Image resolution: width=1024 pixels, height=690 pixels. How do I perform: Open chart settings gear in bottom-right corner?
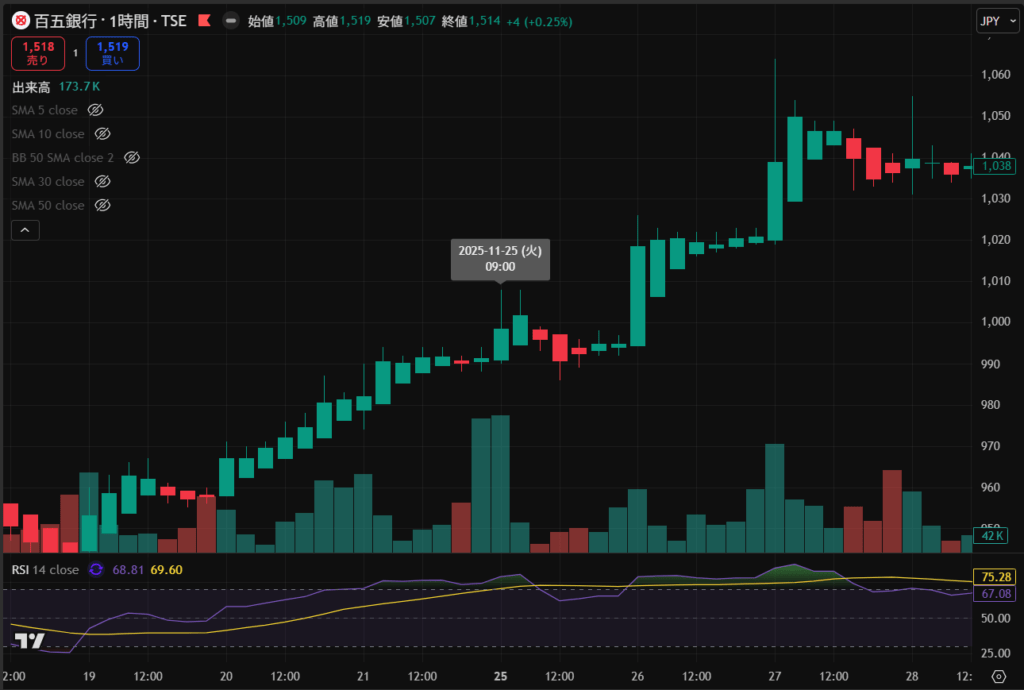tap(997, 677)
